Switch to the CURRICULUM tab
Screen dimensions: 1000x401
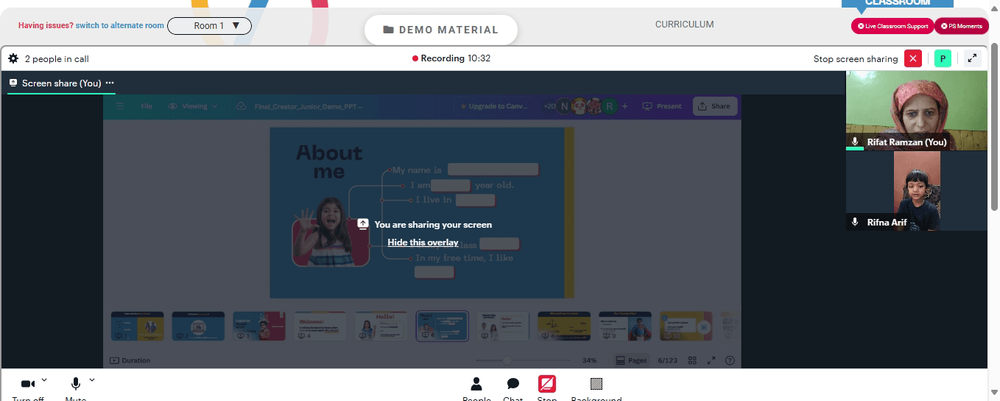684,25
